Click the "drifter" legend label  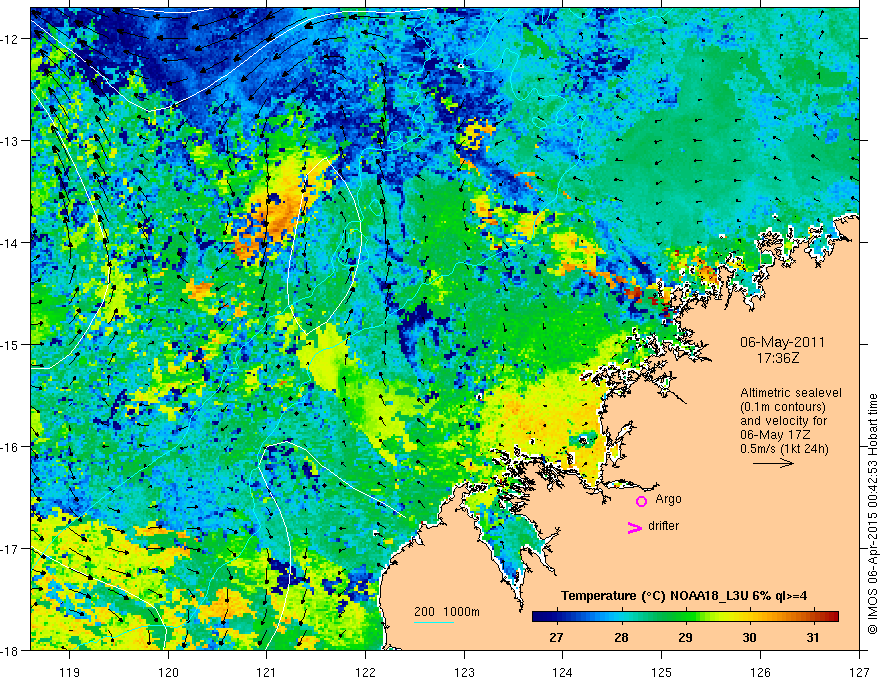(x=663, y=526)
